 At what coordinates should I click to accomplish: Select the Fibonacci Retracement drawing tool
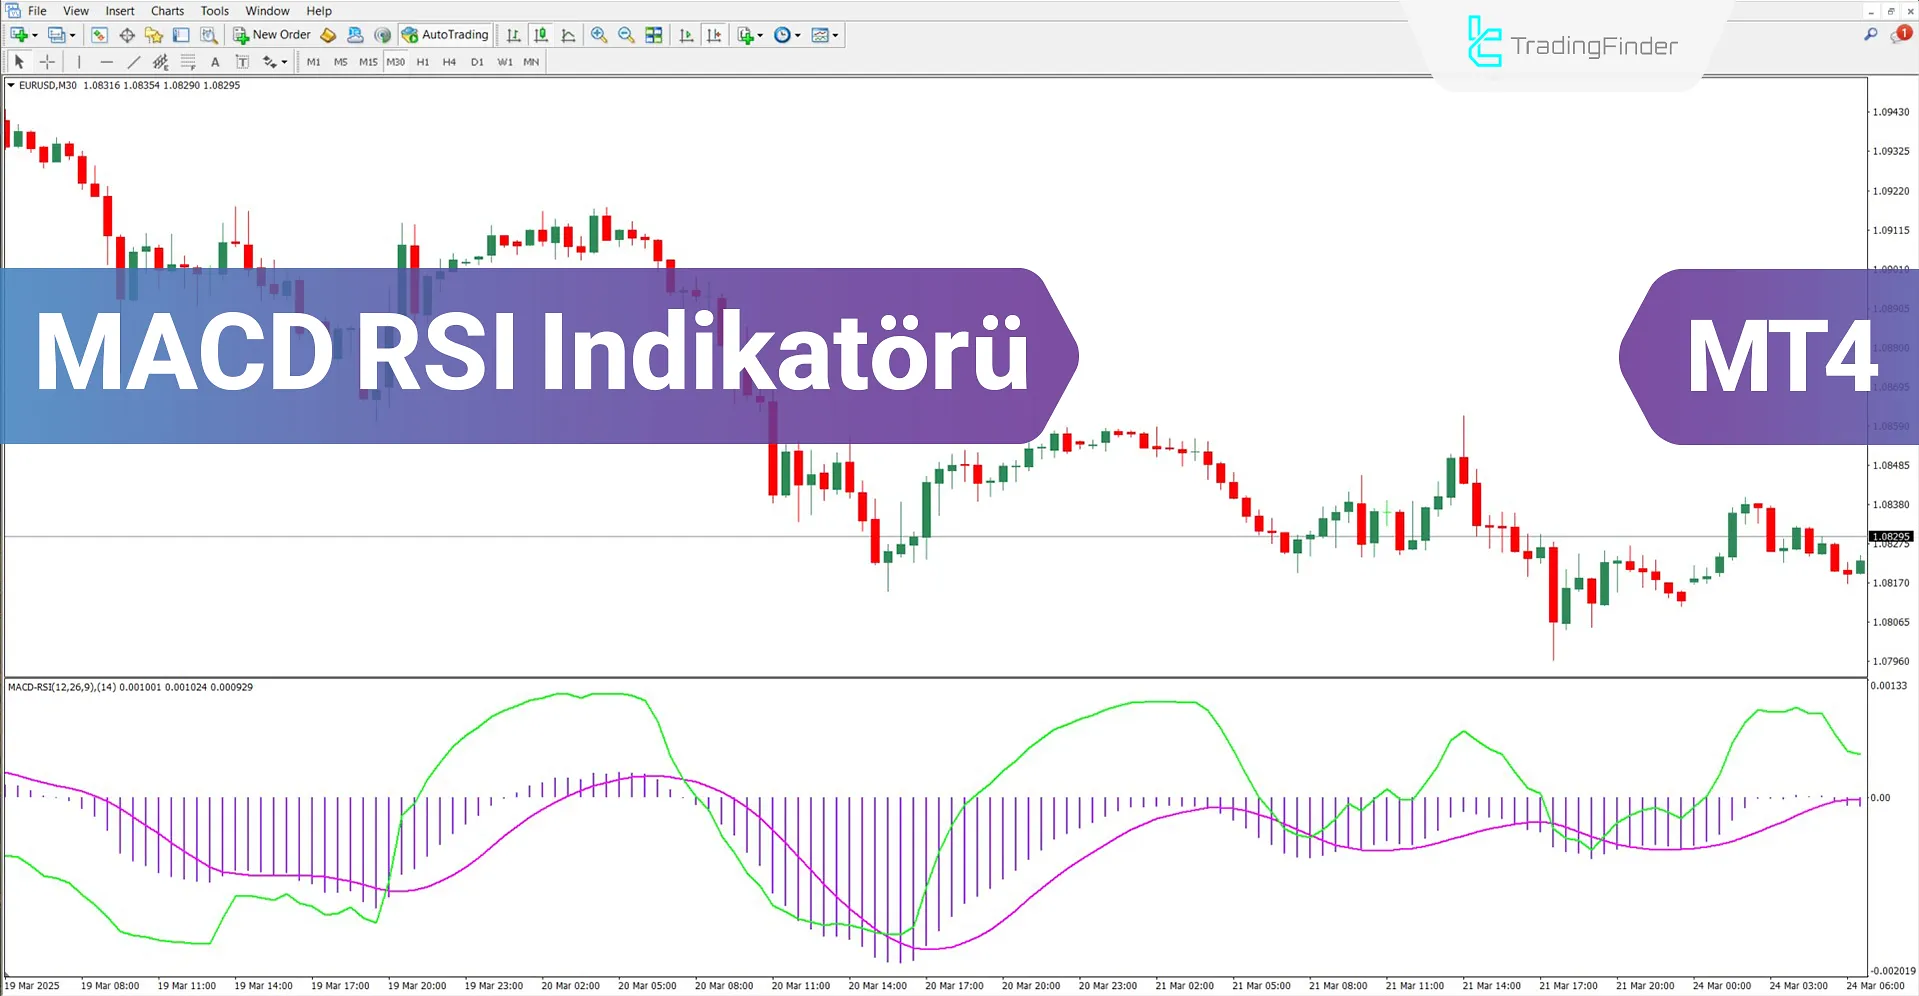(188, 61)
